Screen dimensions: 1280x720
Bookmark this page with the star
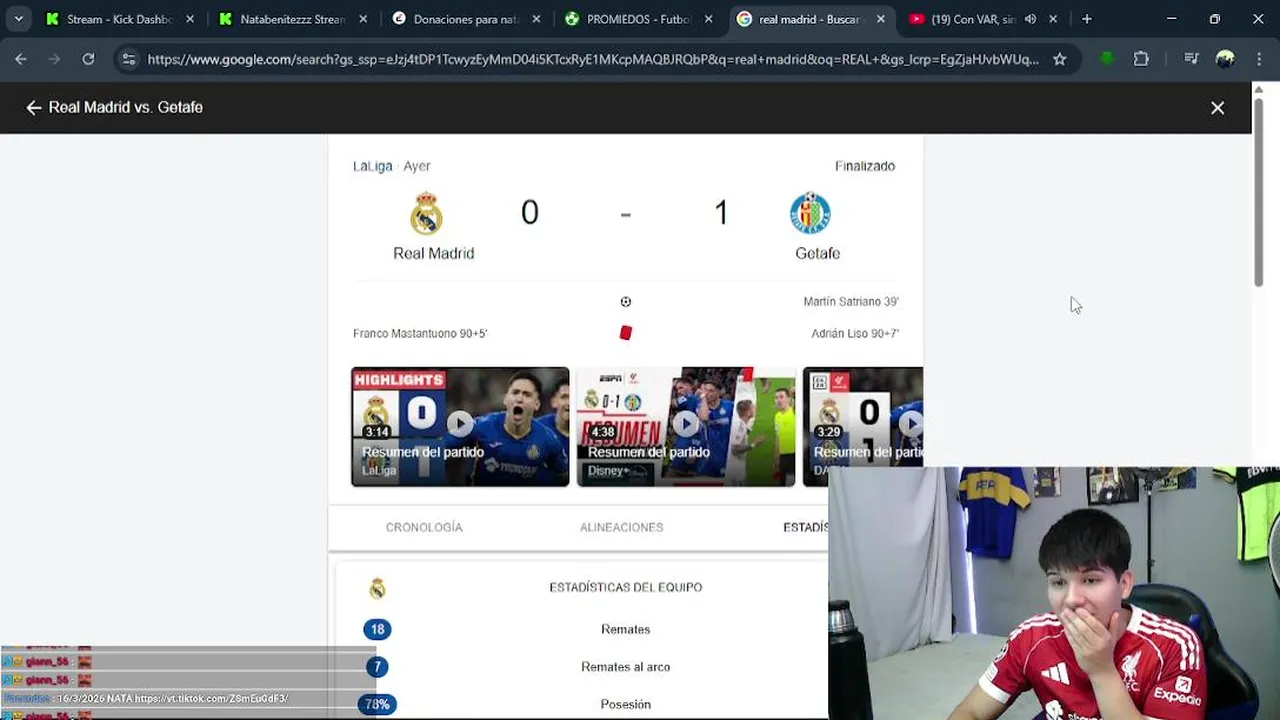point(1060,59)
